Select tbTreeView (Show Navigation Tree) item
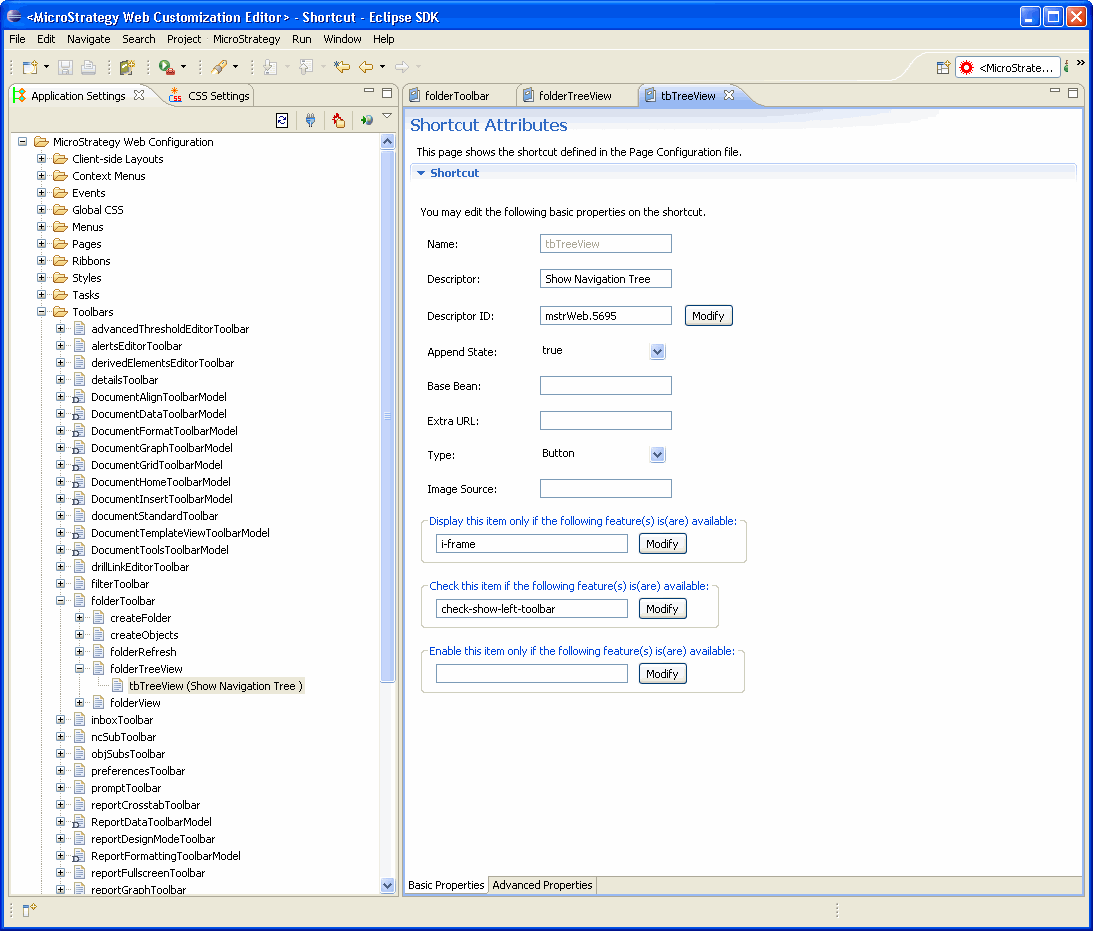 (x=215, y=686)
